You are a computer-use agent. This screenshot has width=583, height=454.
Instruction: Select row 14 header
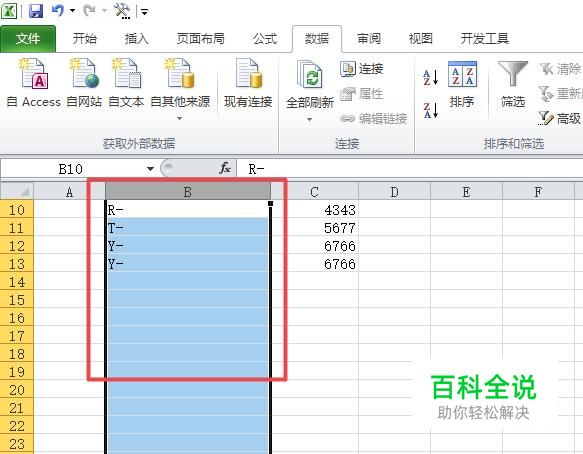[x=17, y=281]
